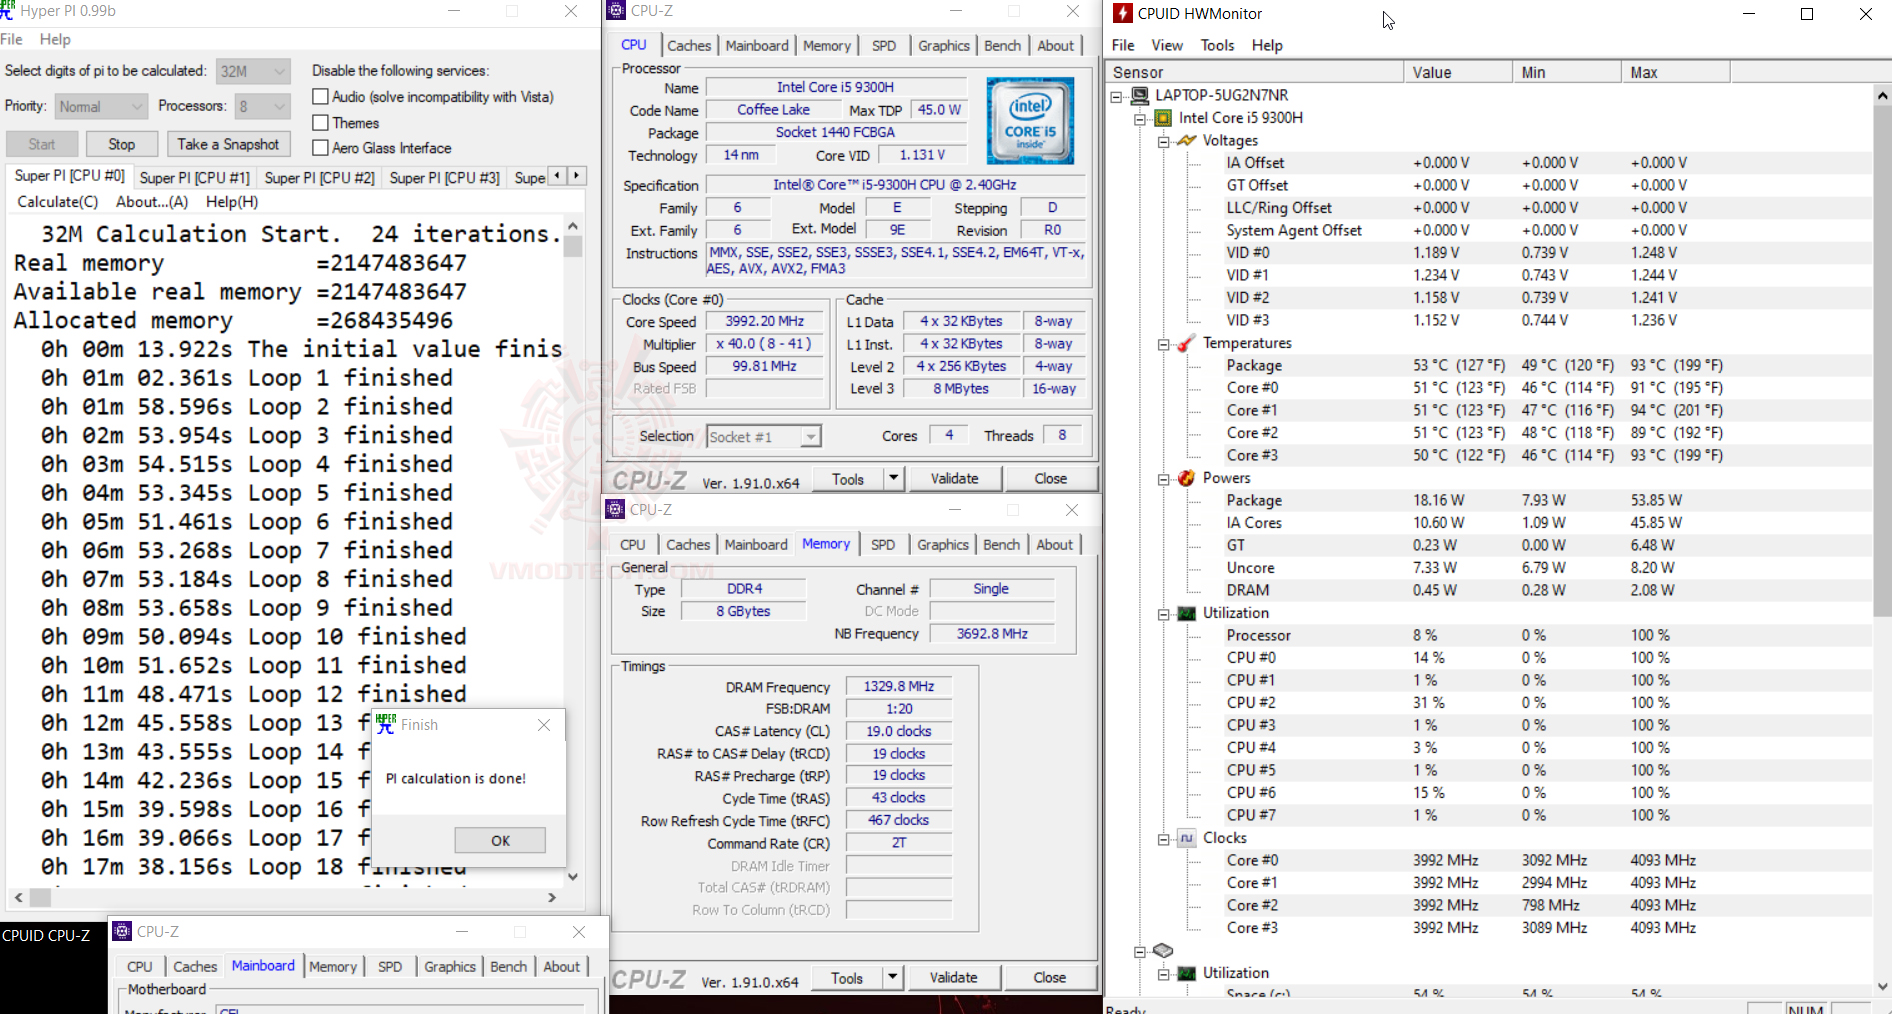Open the HWMonitor Tools menu

[x=1217, y=45]
